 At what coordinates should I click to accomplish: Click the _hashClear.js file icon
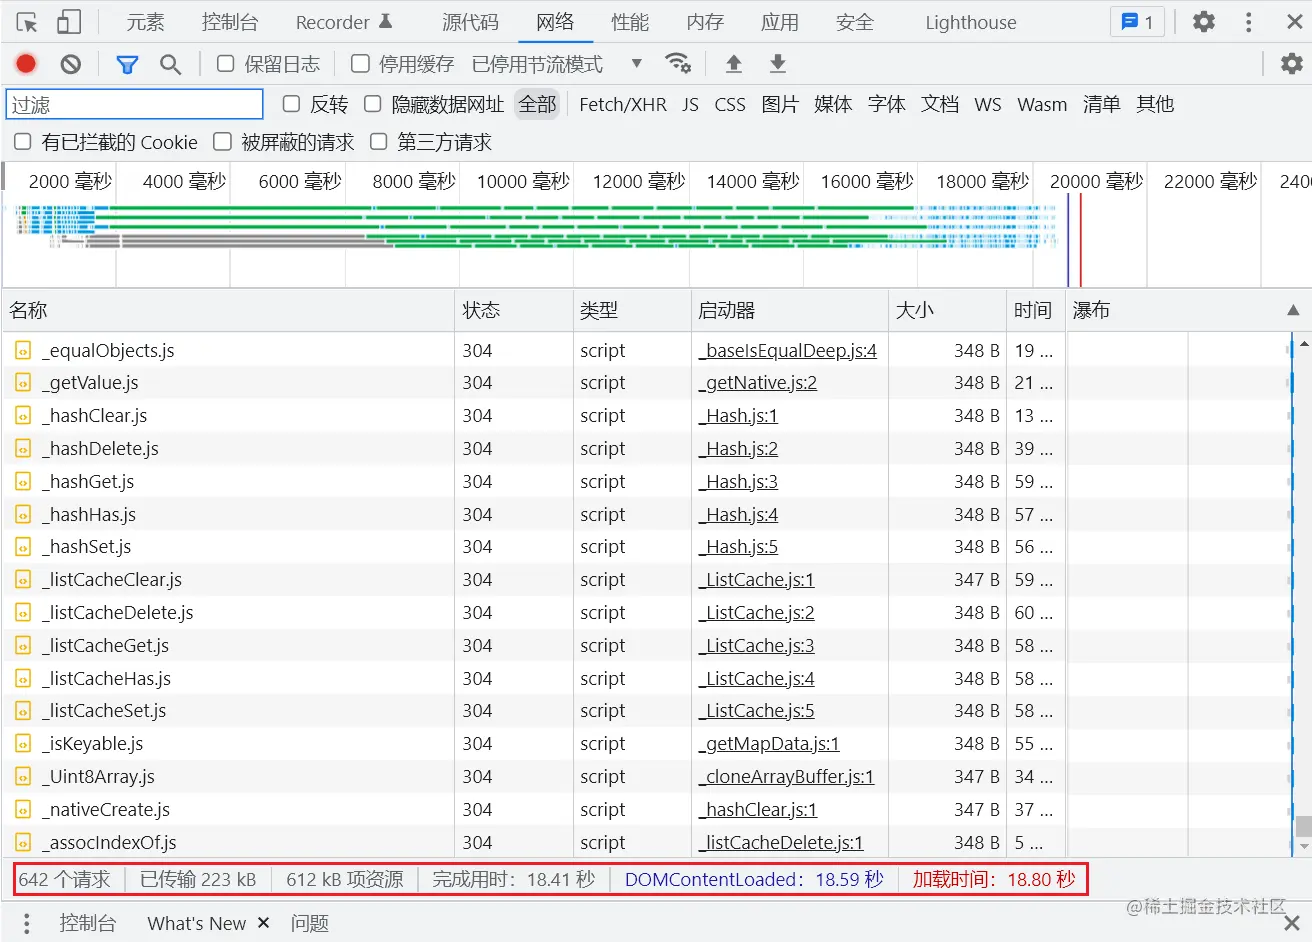[23, 416]
